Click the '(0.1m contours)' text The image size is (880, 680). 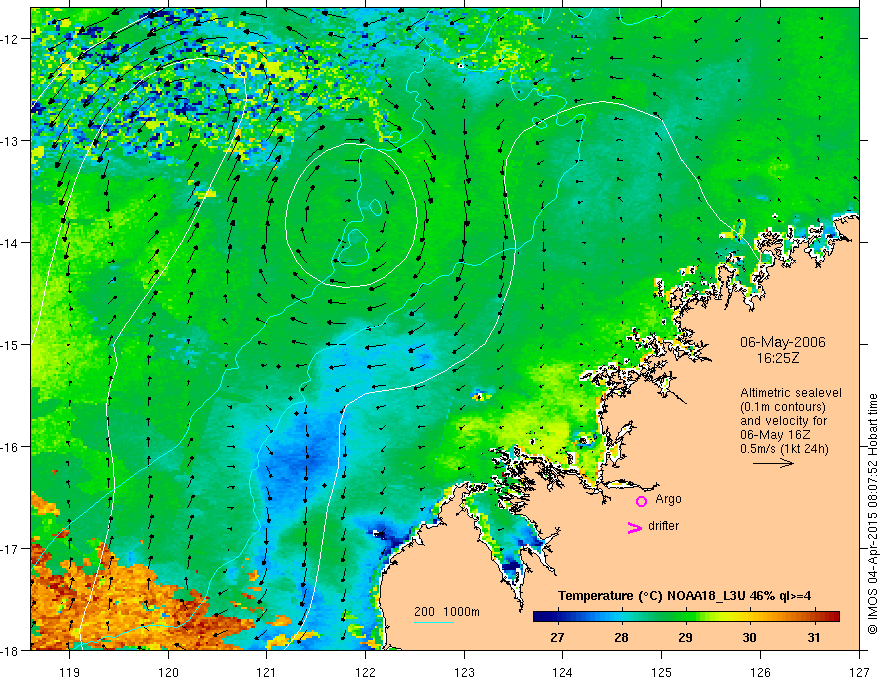(x=783, y=407)
